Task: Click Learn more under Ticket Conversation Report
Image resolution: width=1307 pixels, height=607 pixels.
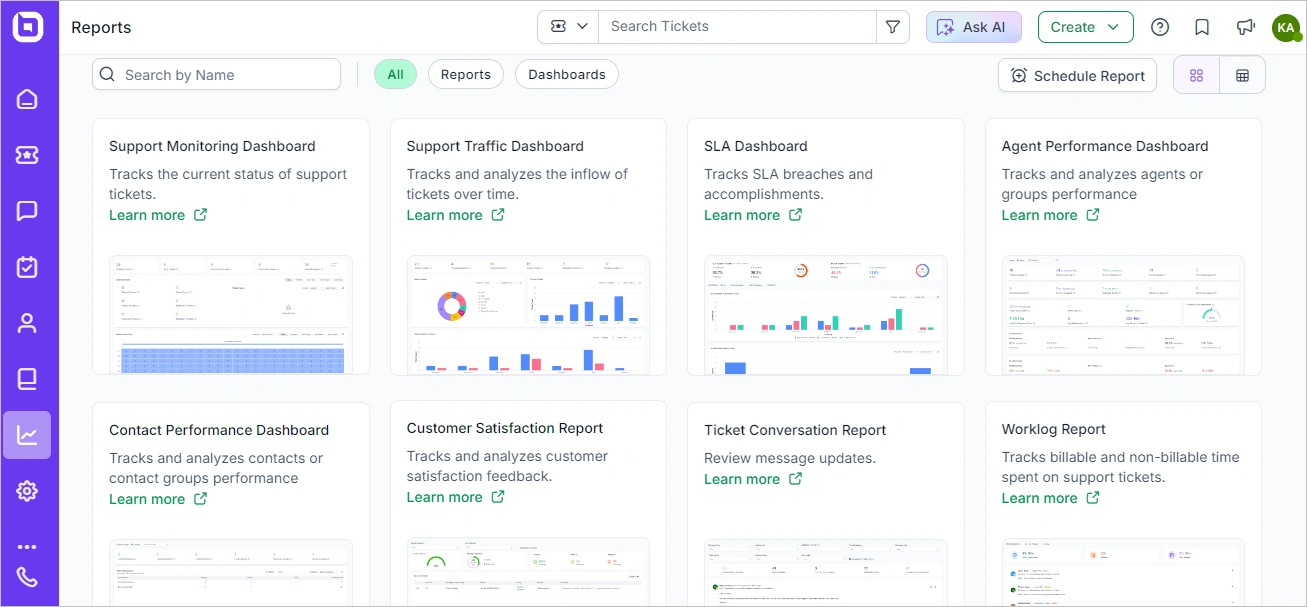Action: [742, 479]
